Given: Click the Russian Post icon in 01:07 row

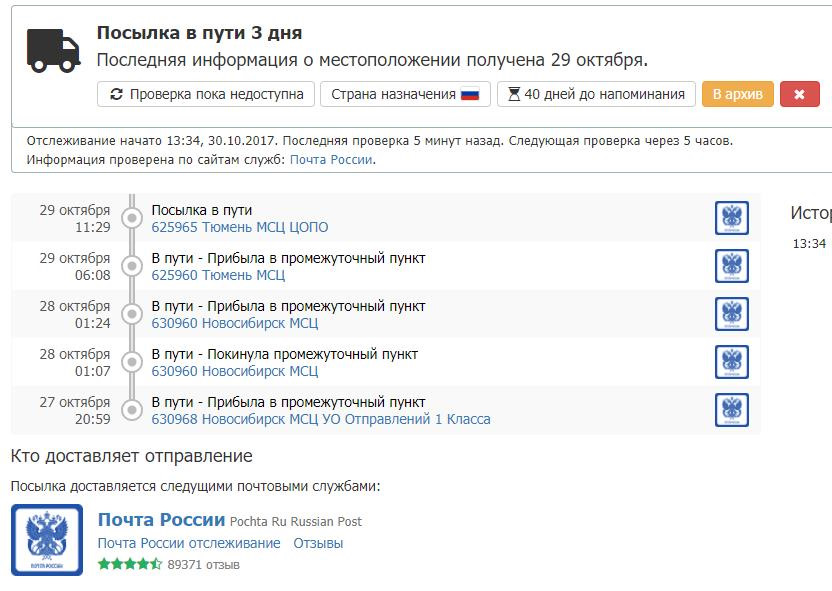Looking at the screenshot, I should coord(732,362).
